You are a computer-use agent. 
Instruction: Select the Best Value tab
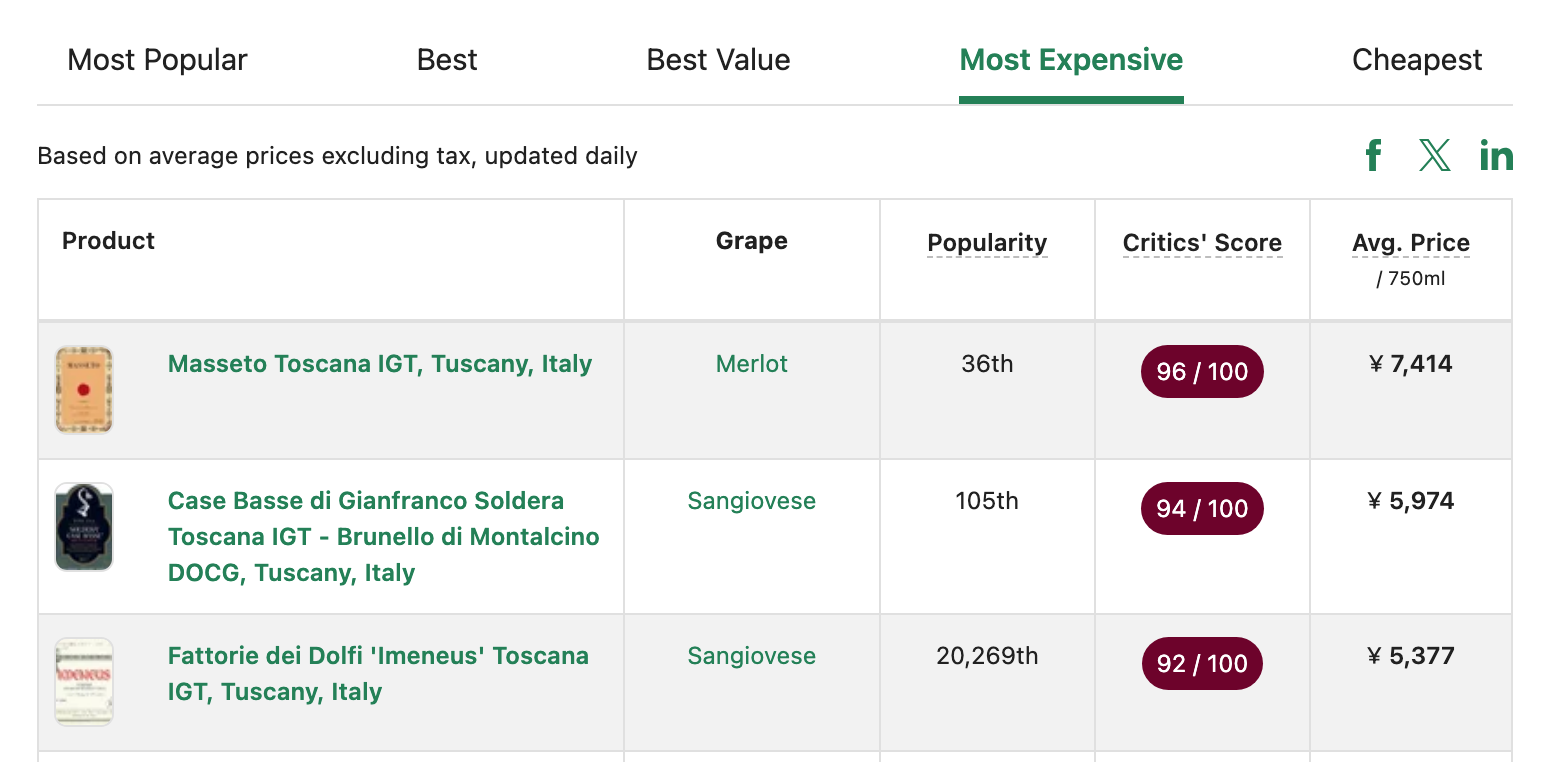coord(718,60)
